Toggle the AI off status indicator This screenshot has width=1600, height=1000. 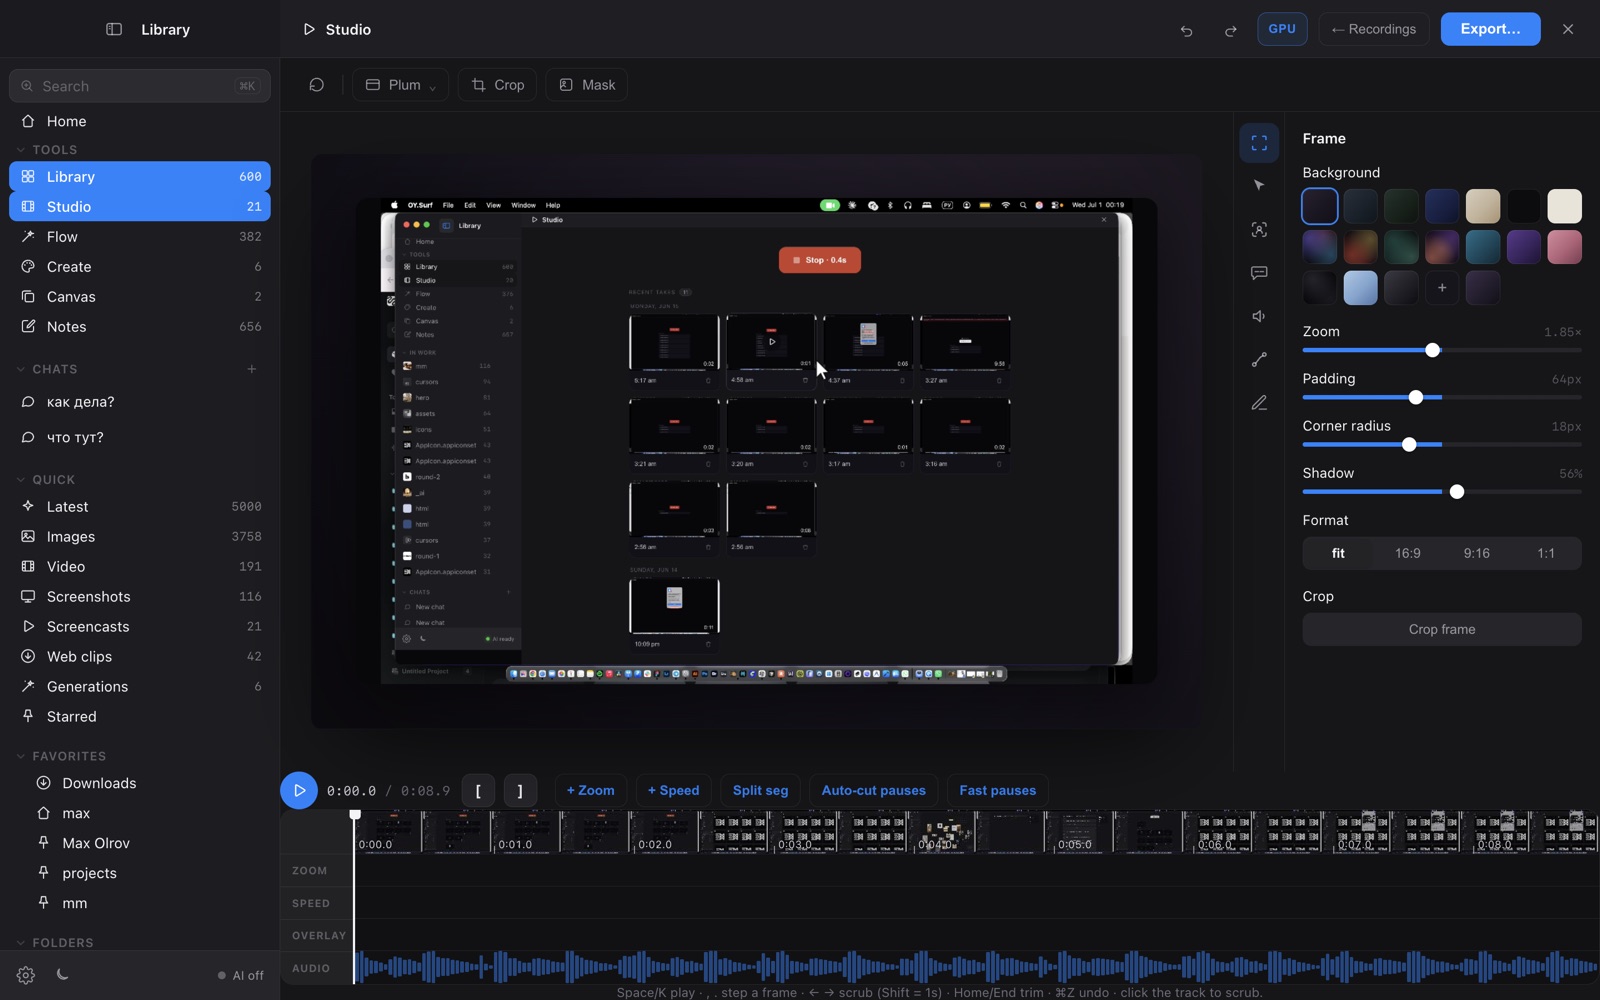[241, 975]
